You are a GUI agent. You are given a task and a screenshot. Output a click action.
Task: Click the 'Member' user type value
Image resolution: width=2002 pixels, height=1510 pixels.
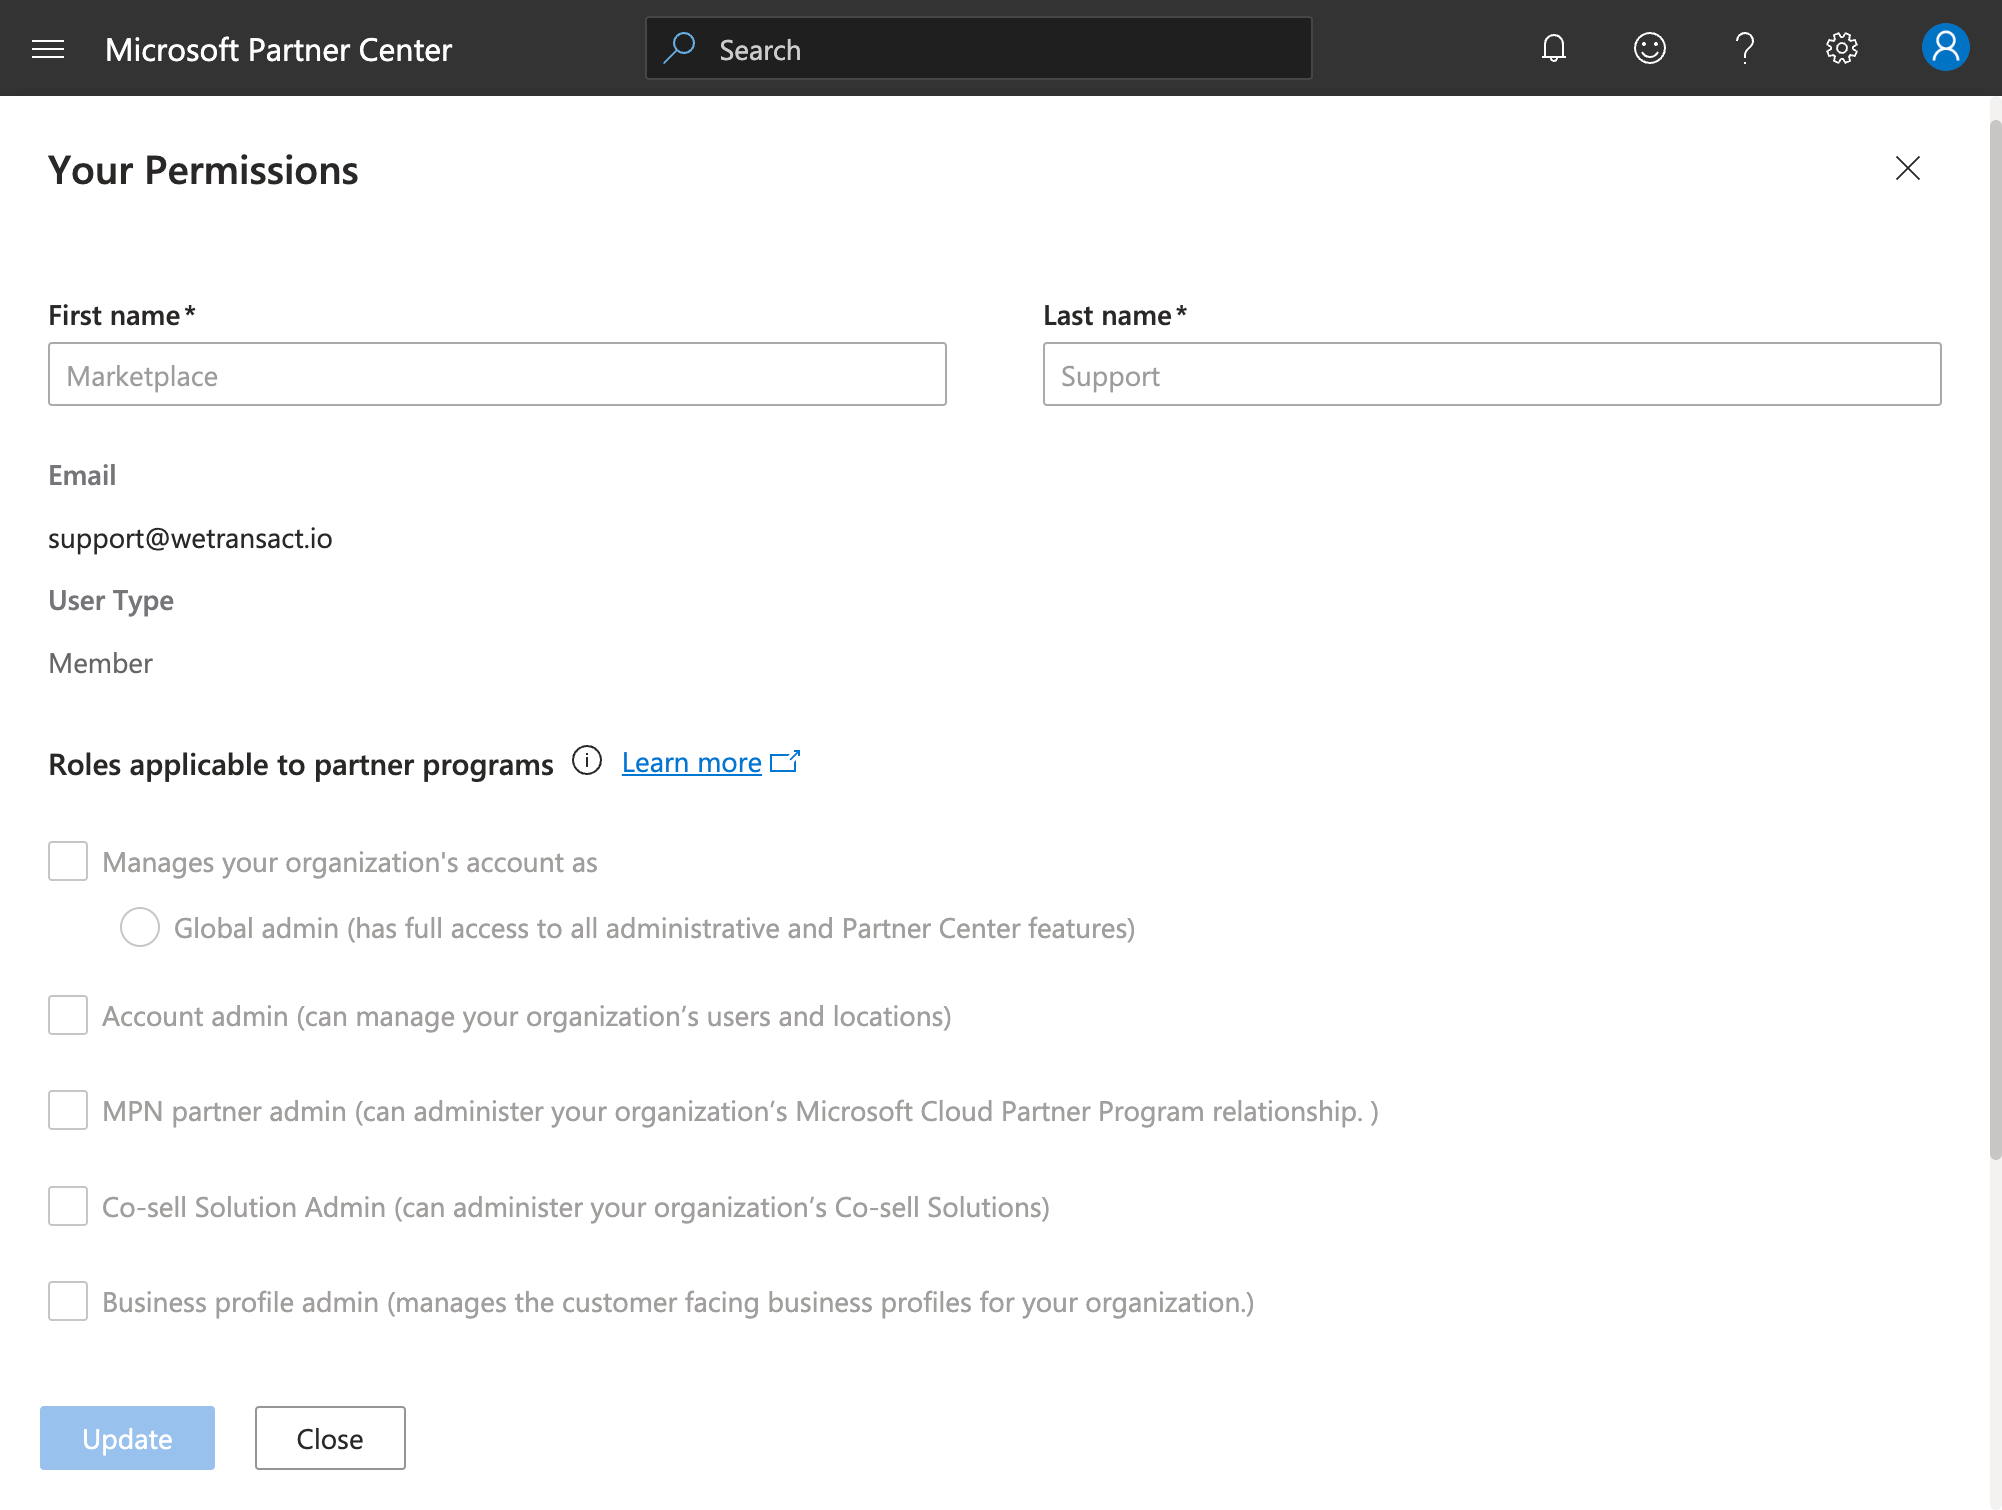click(101, 663)
